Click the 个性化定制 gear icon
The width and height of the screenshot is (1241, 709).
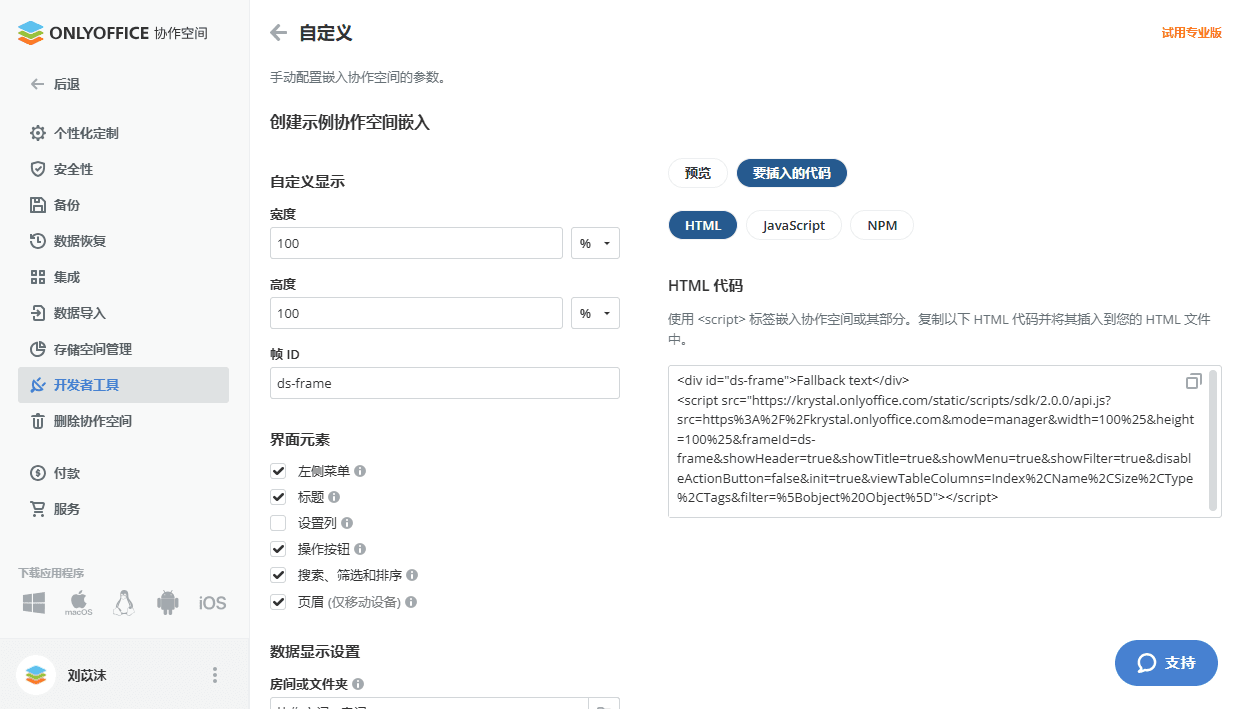tap(38, 133)
